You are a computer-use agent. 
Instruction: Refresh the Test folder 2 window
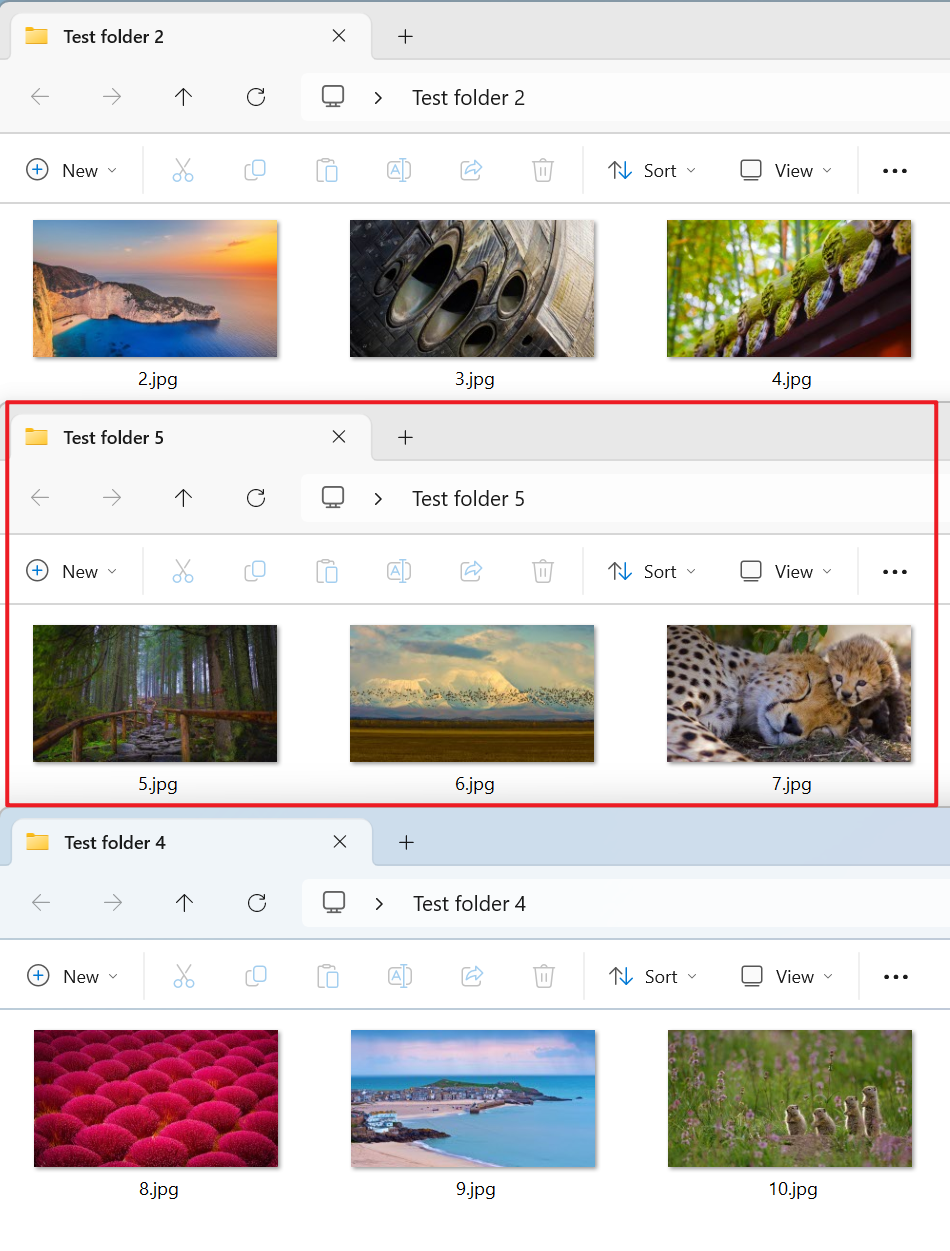[x=256, y=97]
